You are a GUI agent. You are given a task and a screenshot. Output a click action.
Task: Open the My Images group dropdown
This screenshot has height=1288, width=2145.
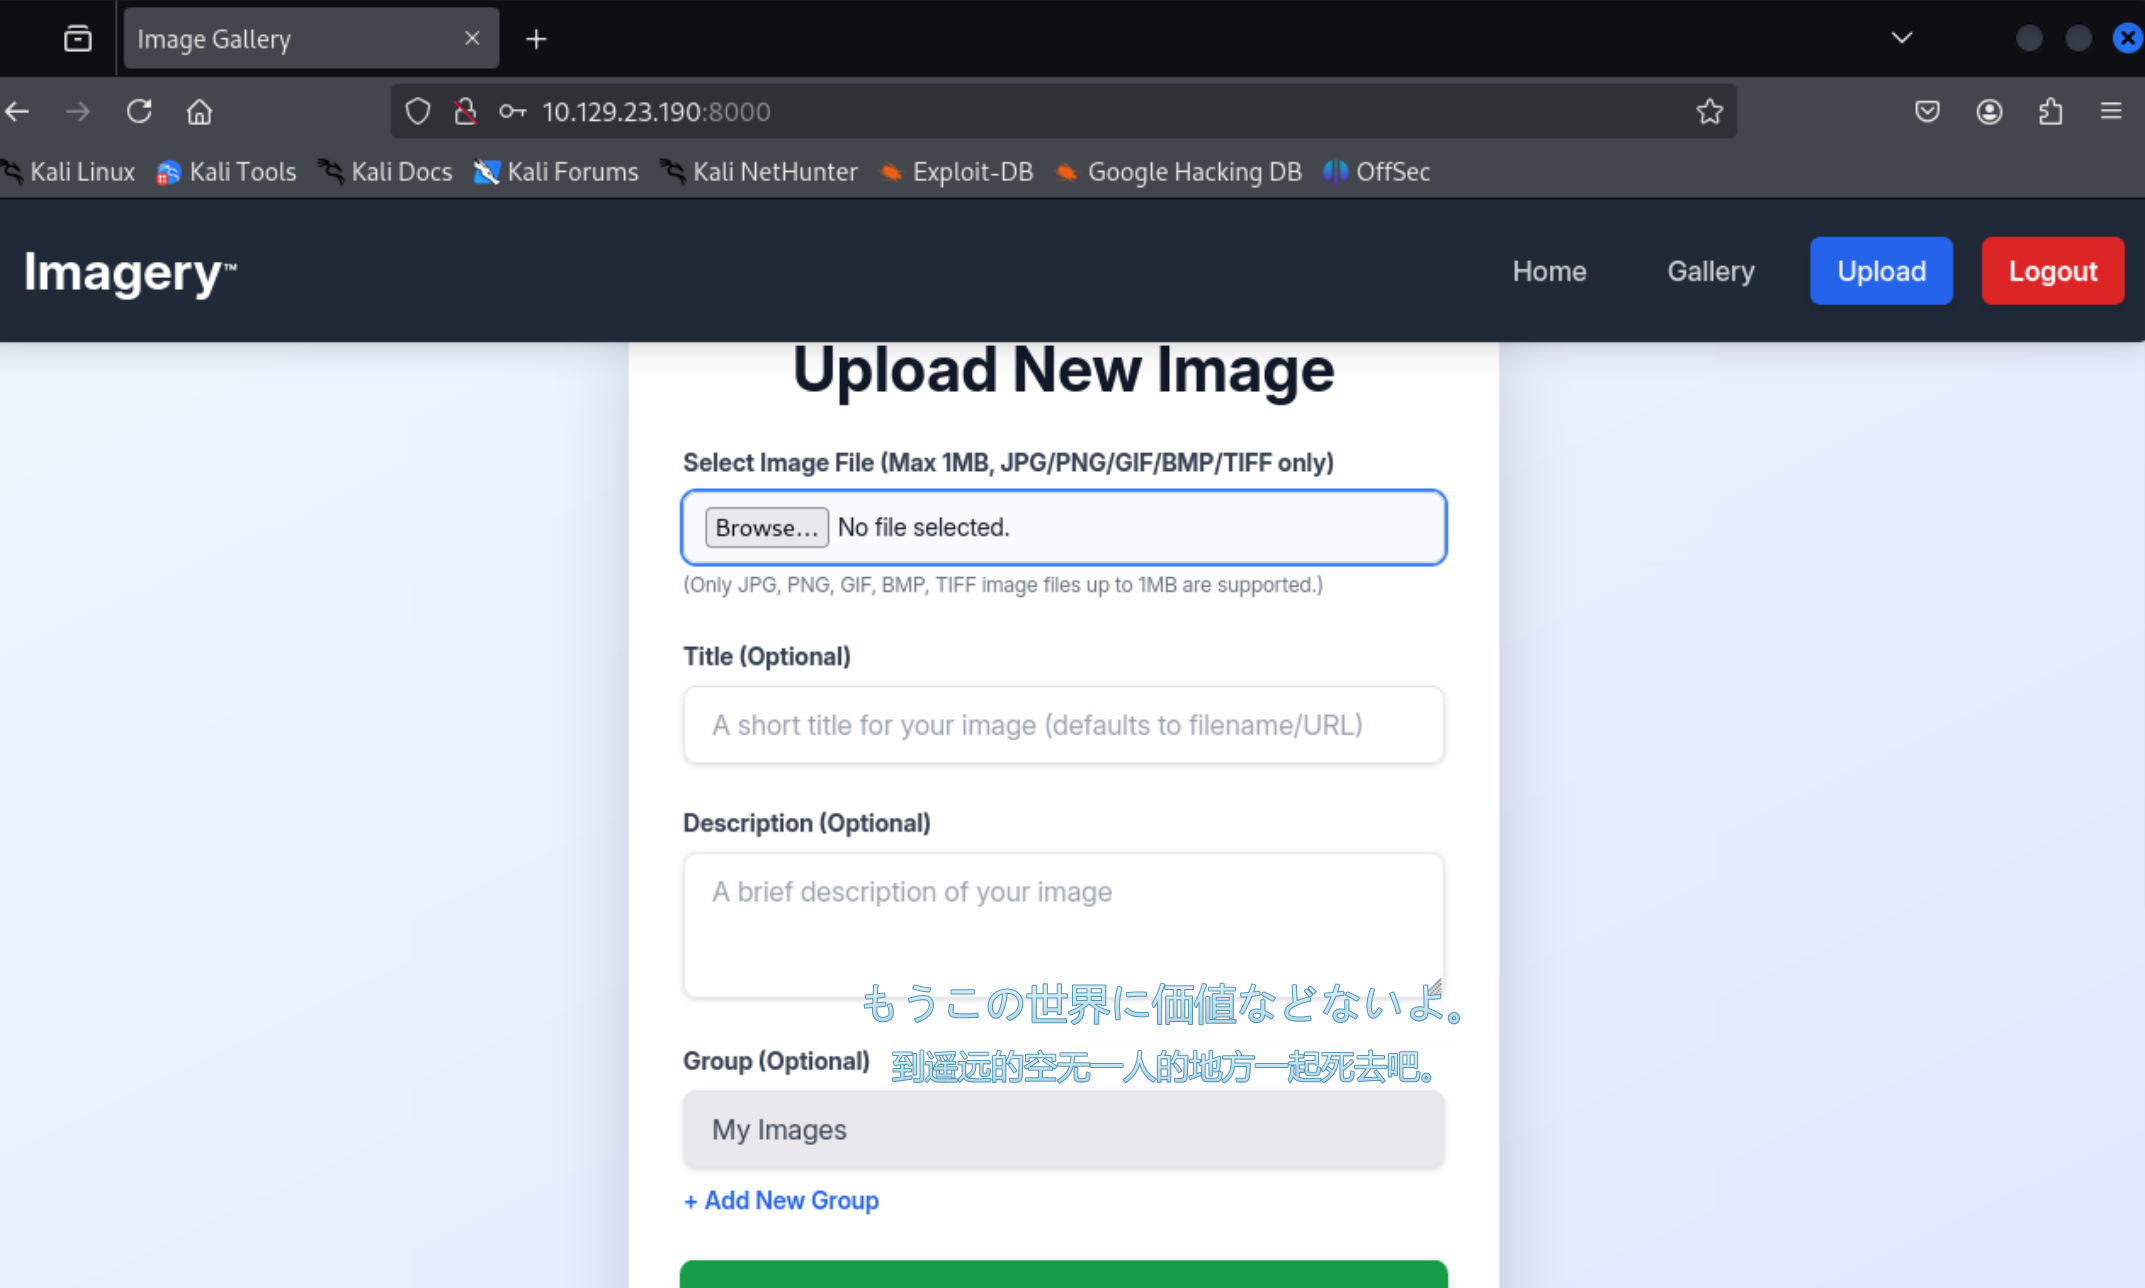pos(1063,1130)
